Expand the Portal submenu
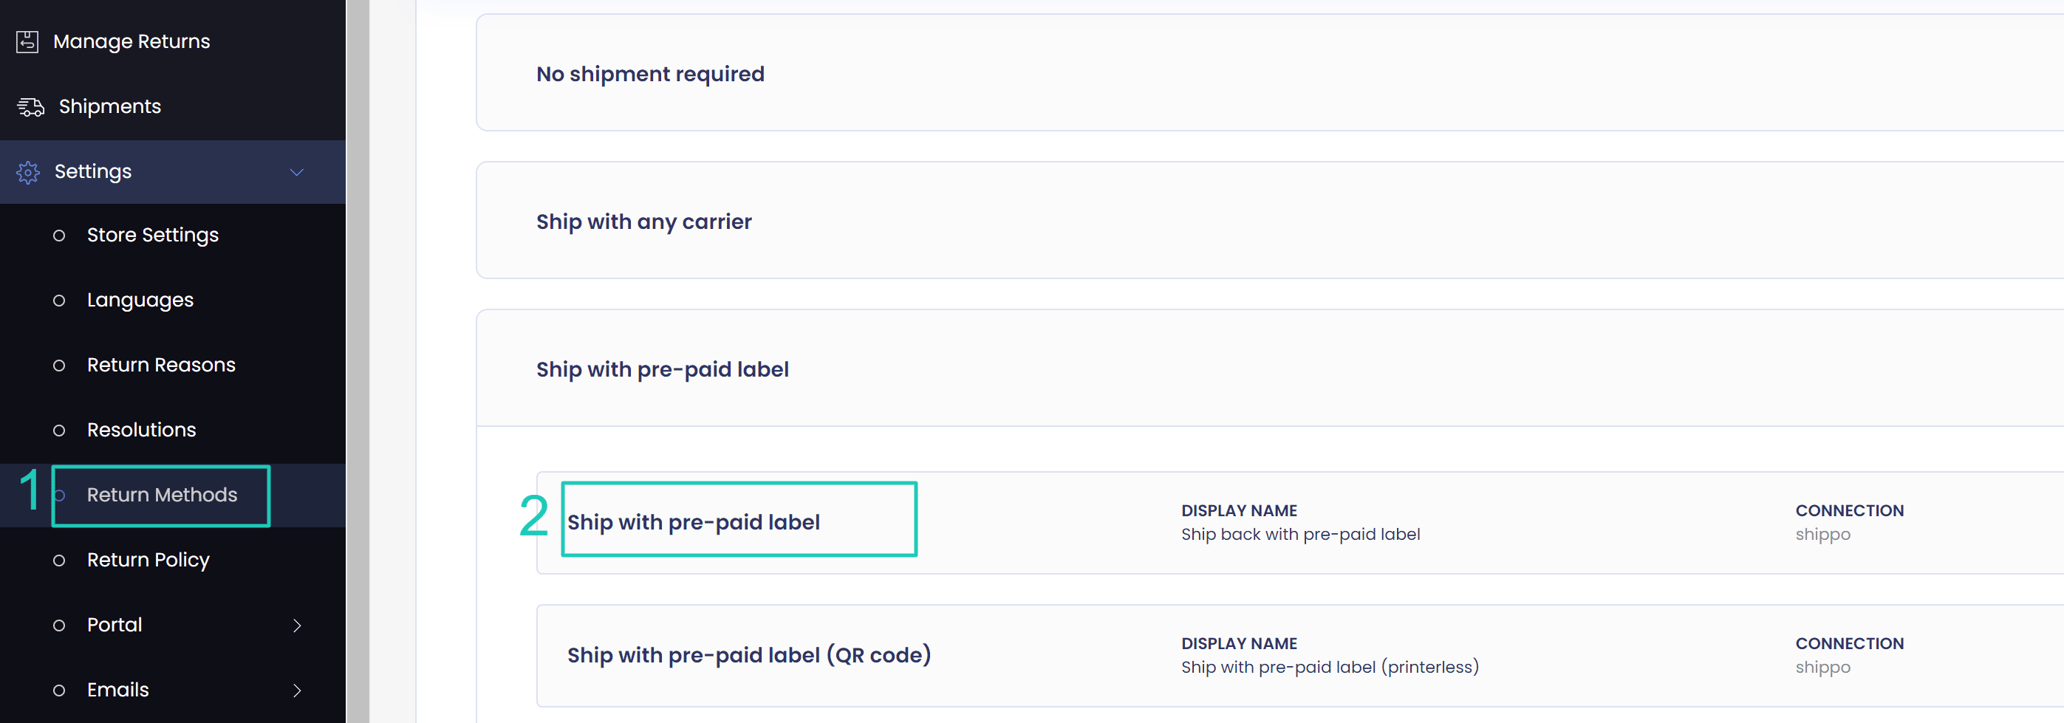 click(x=297, y=625)
